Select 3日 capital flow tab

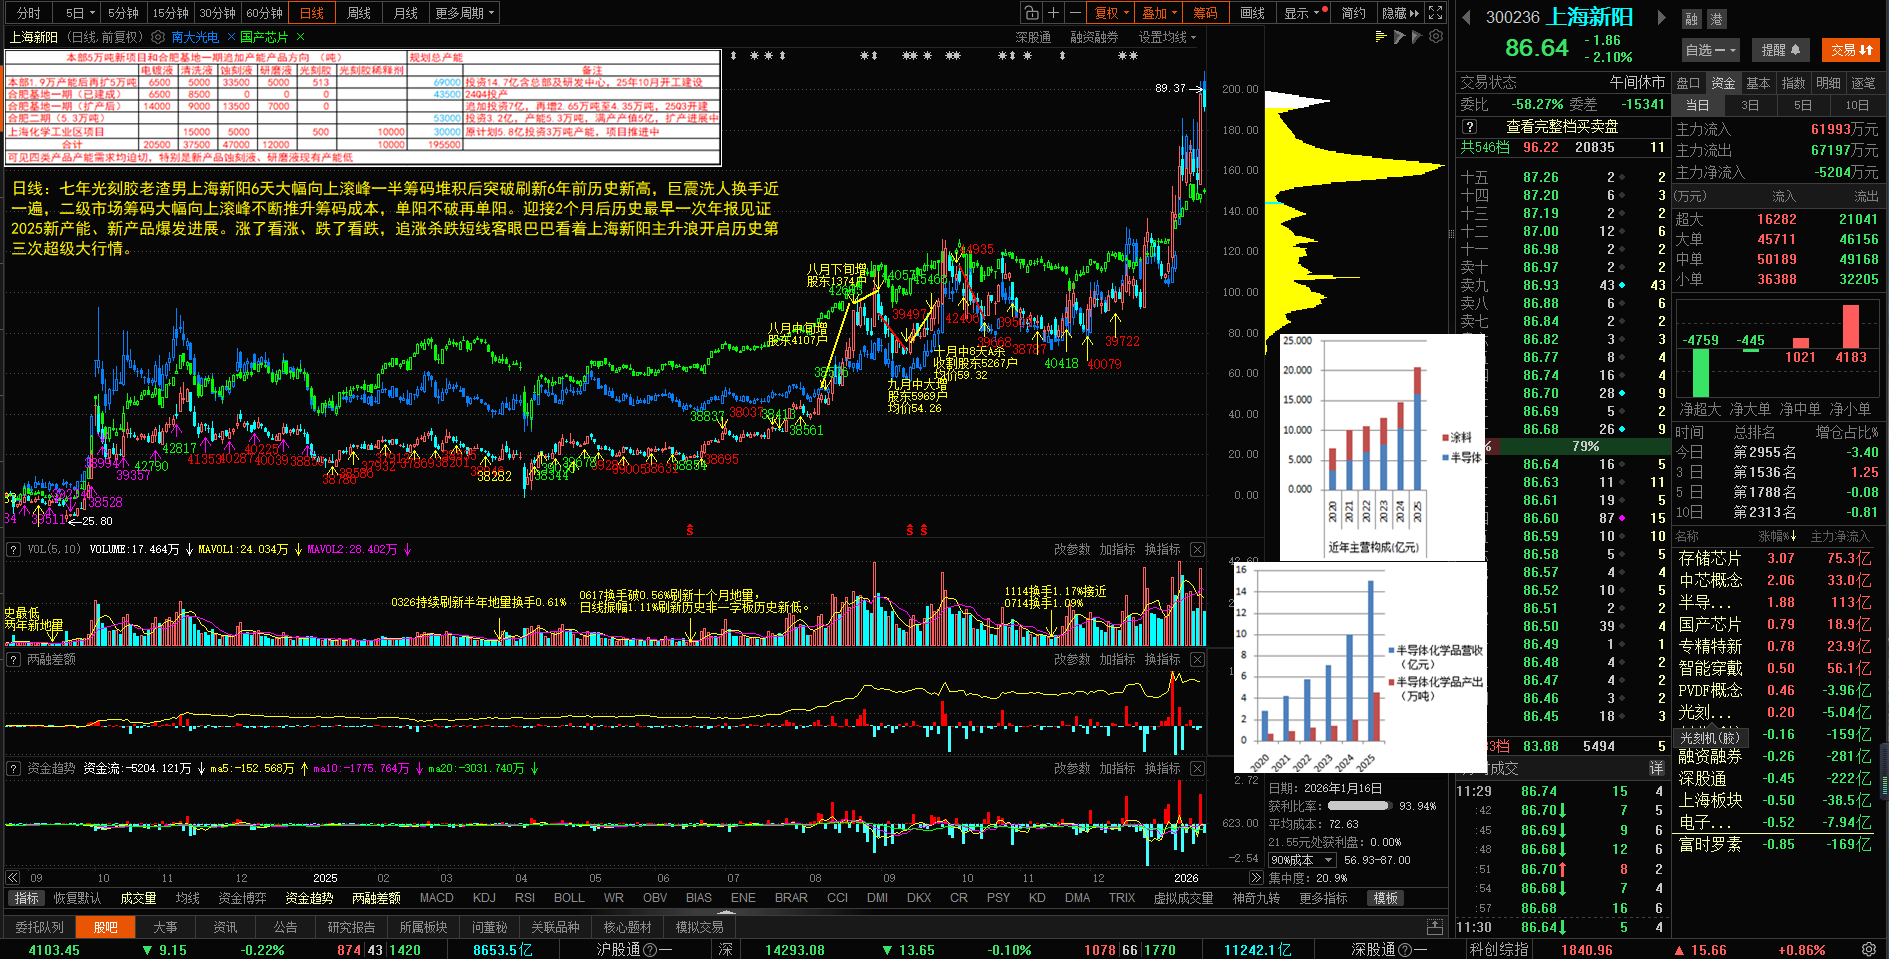tap(1750, 105)
